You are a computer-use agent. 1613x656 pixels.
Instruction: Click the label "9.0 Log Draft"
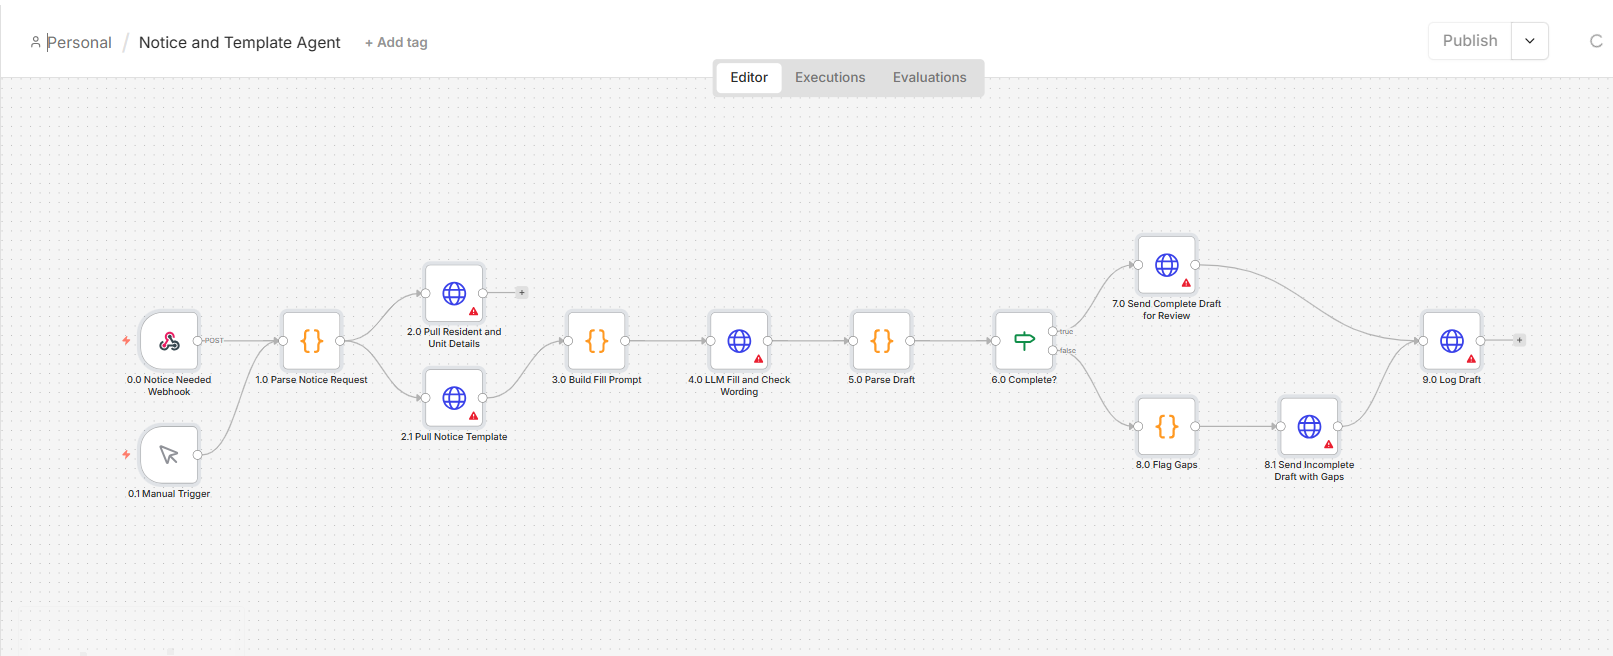pyautogui.click(x=1452, y=380)
